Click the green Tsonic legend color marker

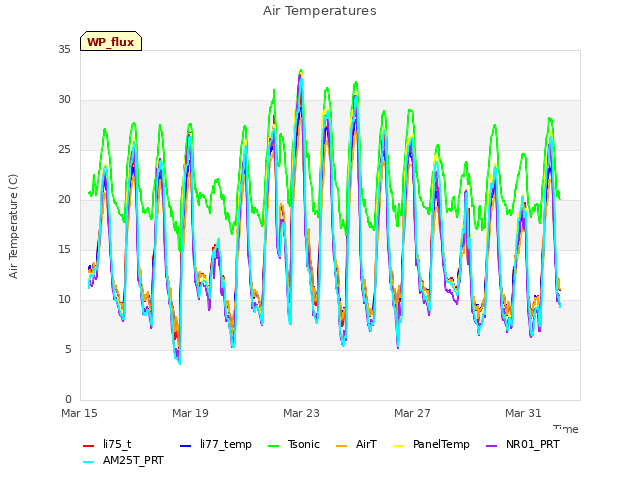point(273,446)
